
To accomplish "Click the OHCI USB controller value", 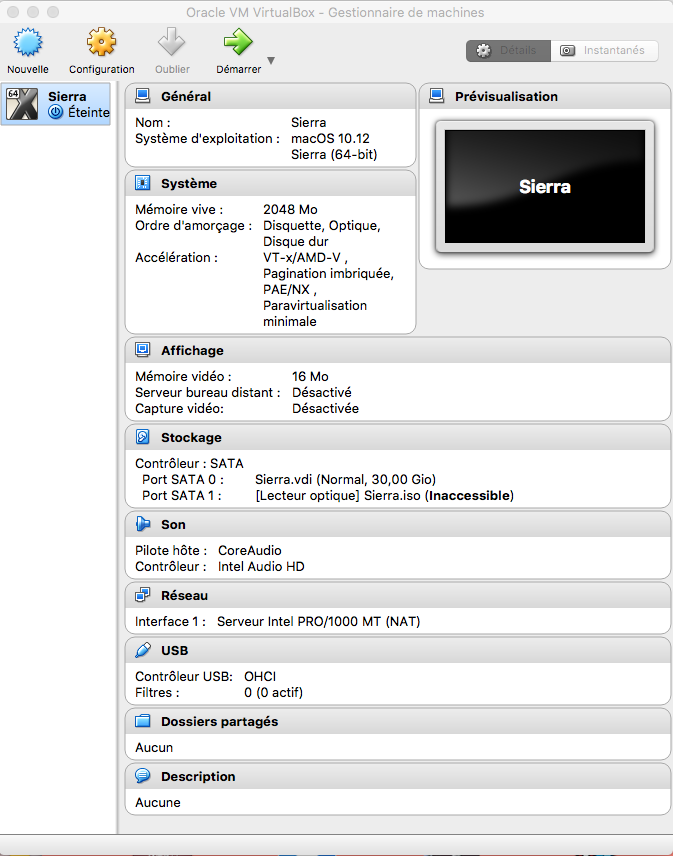I will click(260, 676).
